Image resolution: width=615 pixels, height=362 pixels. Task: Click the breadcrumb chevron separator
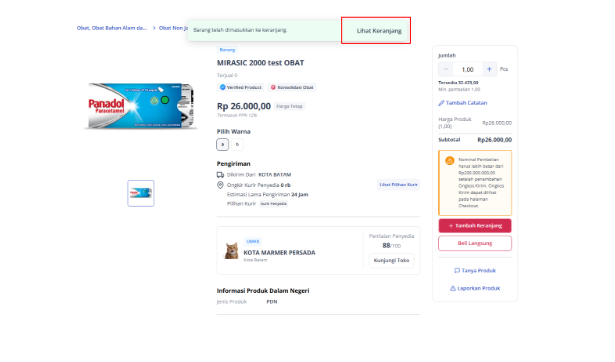154,28
